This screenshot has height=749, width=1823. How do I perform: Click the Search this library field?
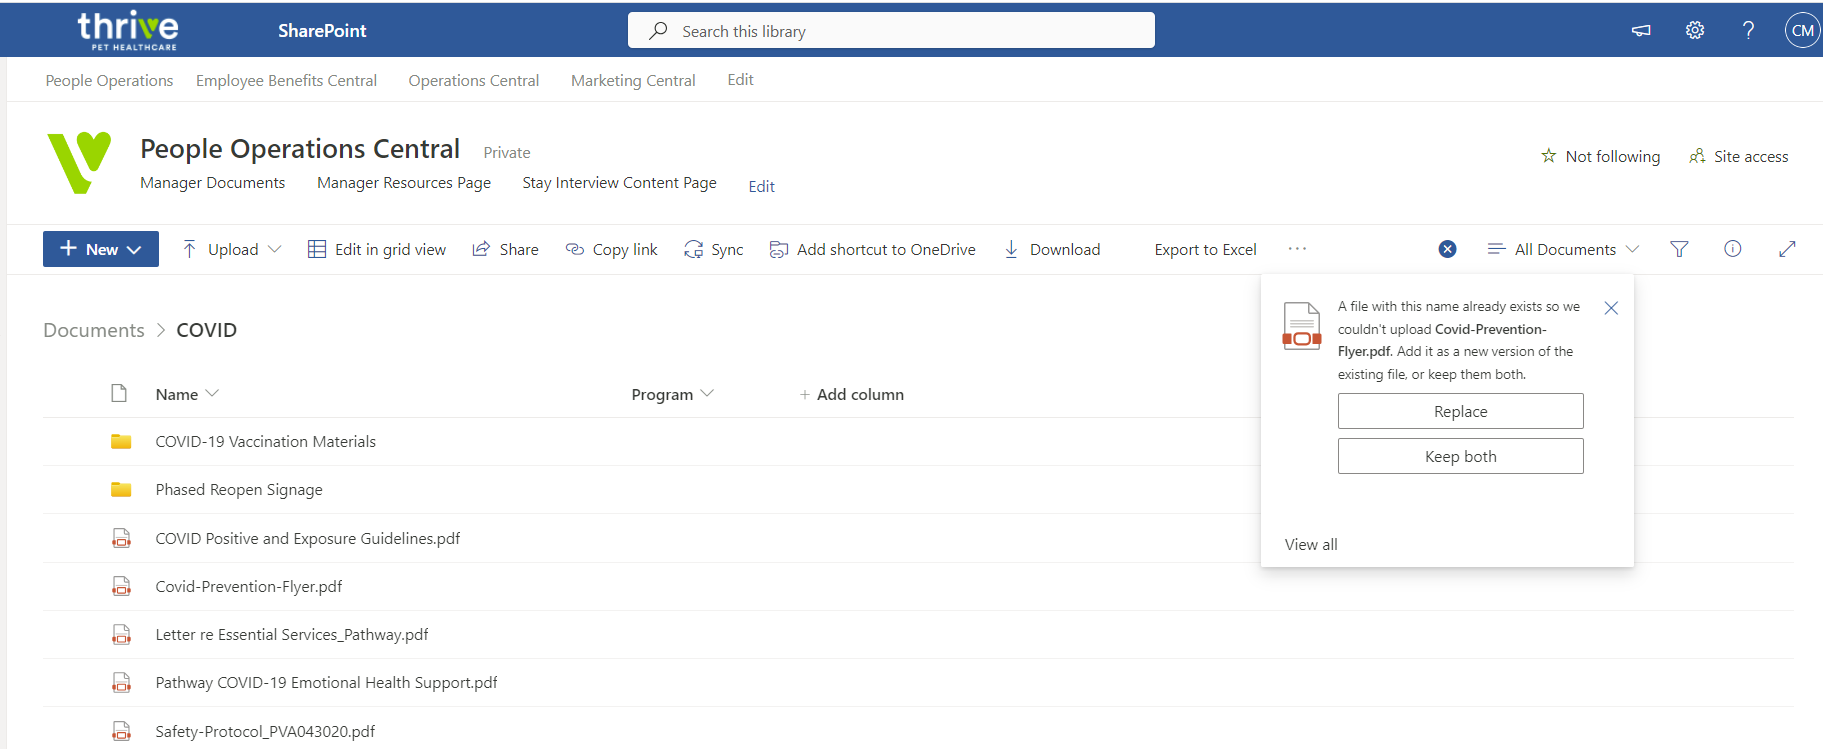[890, 31]
